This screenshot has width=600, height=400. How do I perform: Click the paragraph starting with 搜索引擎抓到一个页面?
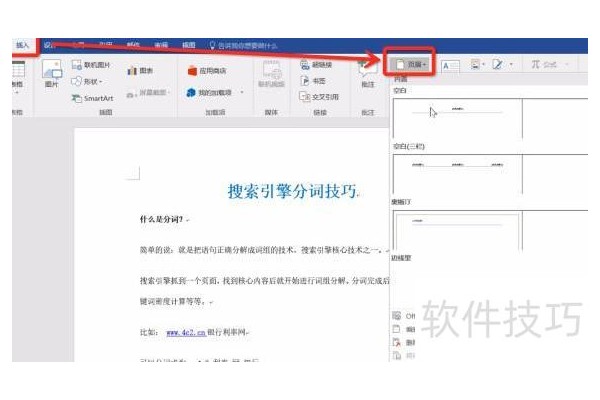pyautogui.click(x=264, y=291)
